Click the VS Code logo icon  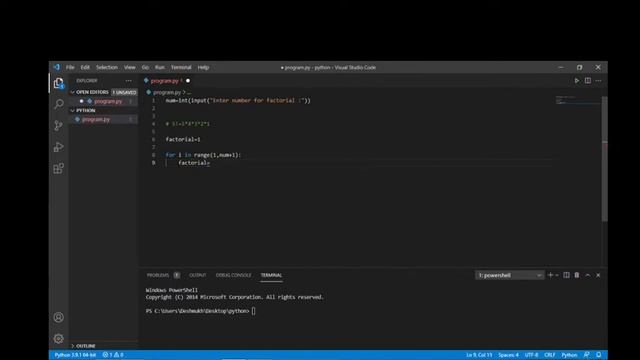pyautogui.click(x=57, y=67)
